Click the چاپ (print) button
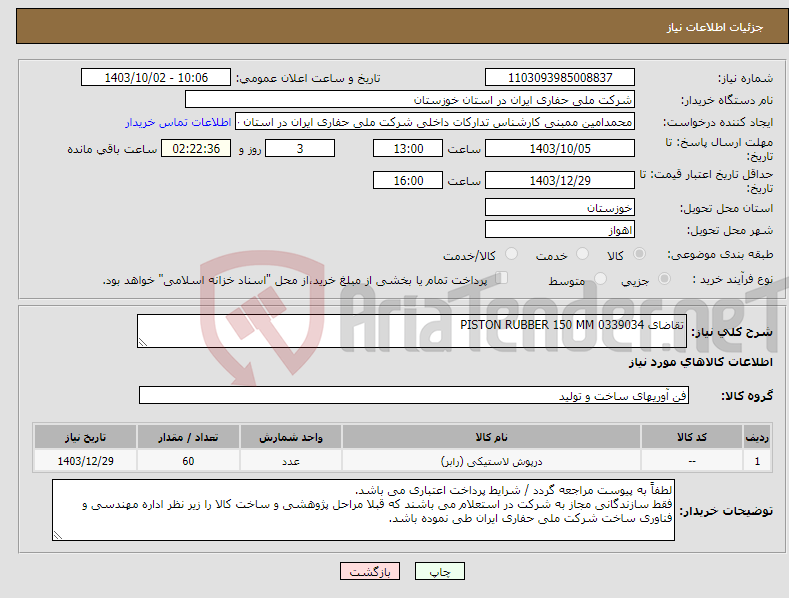This screenshot has width=789, height=598. click(439, 571)
